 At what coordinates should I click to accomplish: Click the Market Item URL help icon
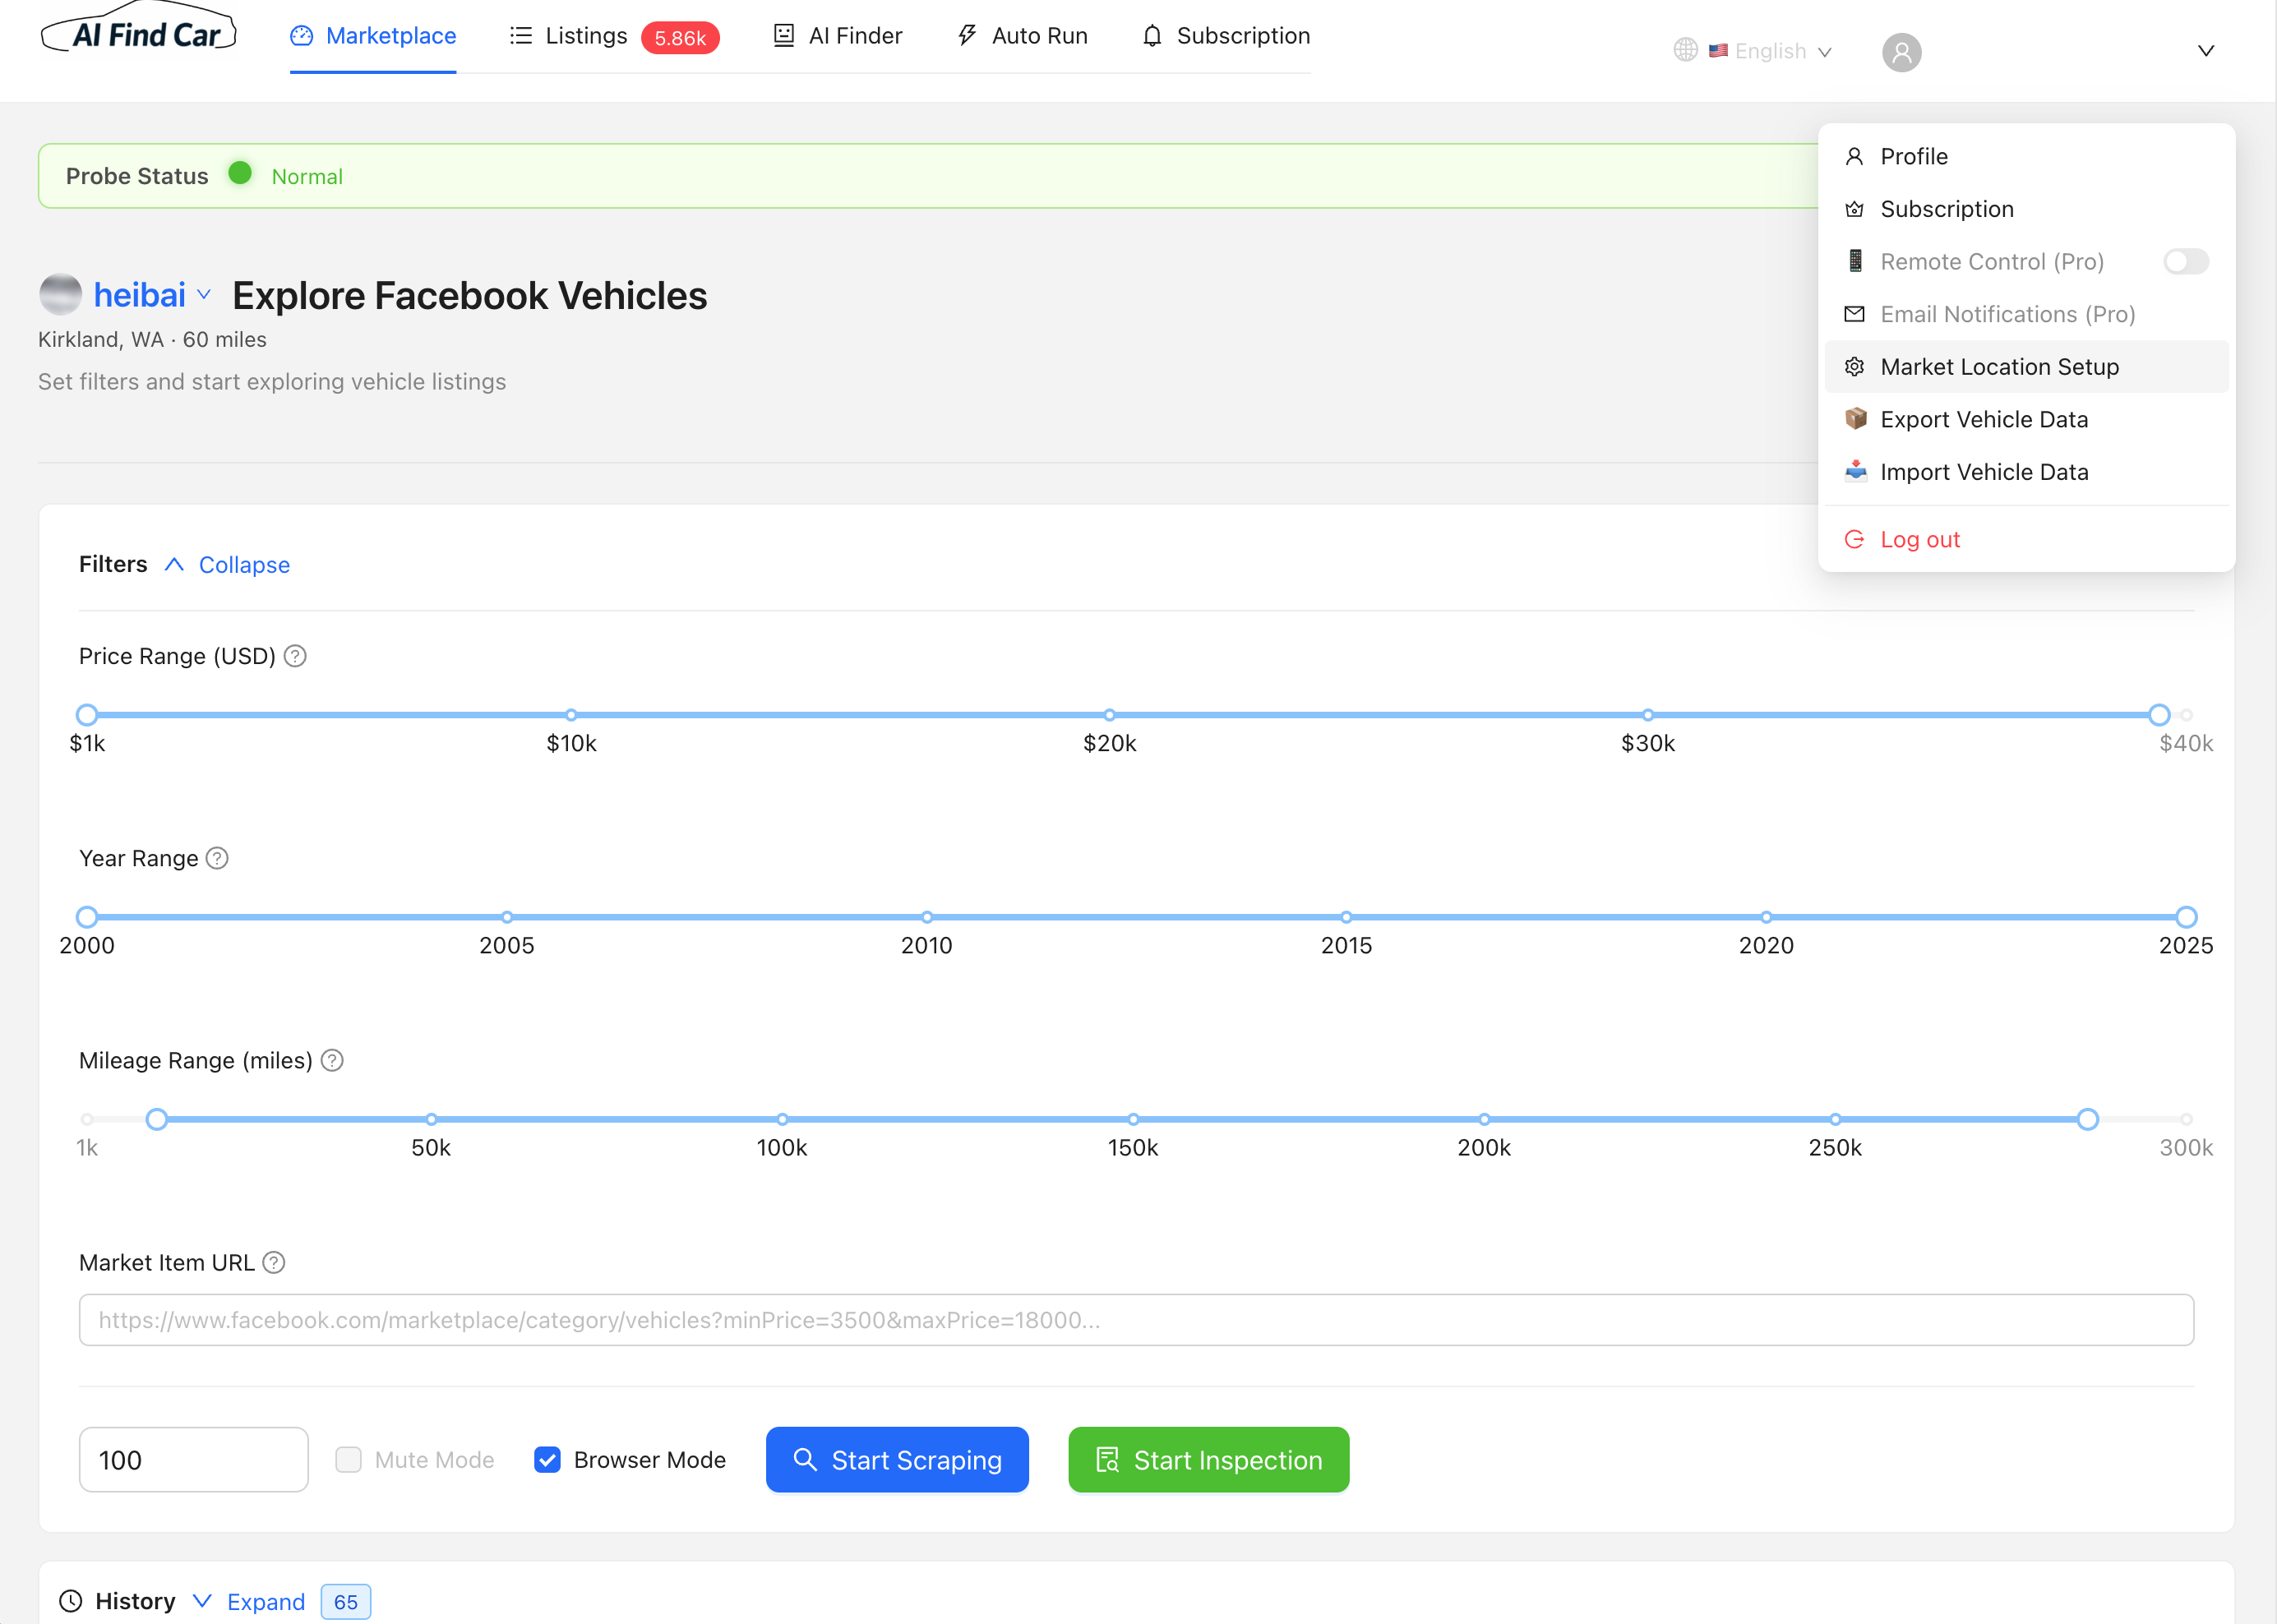click(274, 1262)
